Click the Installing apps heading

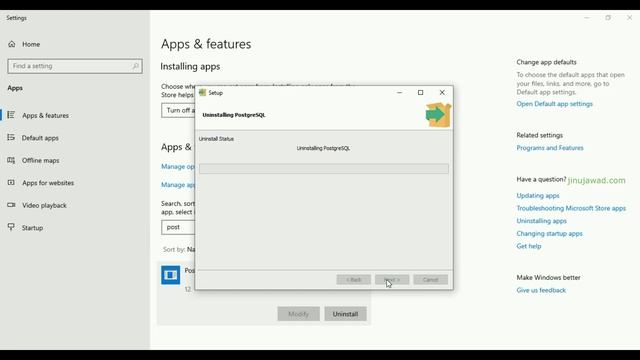190,67
